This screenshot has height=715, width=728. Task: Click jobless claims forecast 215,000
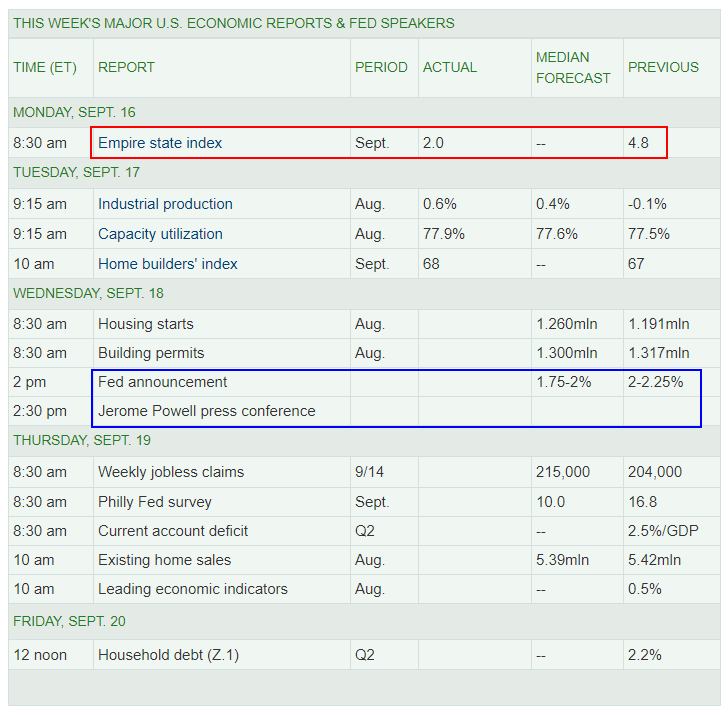(563, 472)
